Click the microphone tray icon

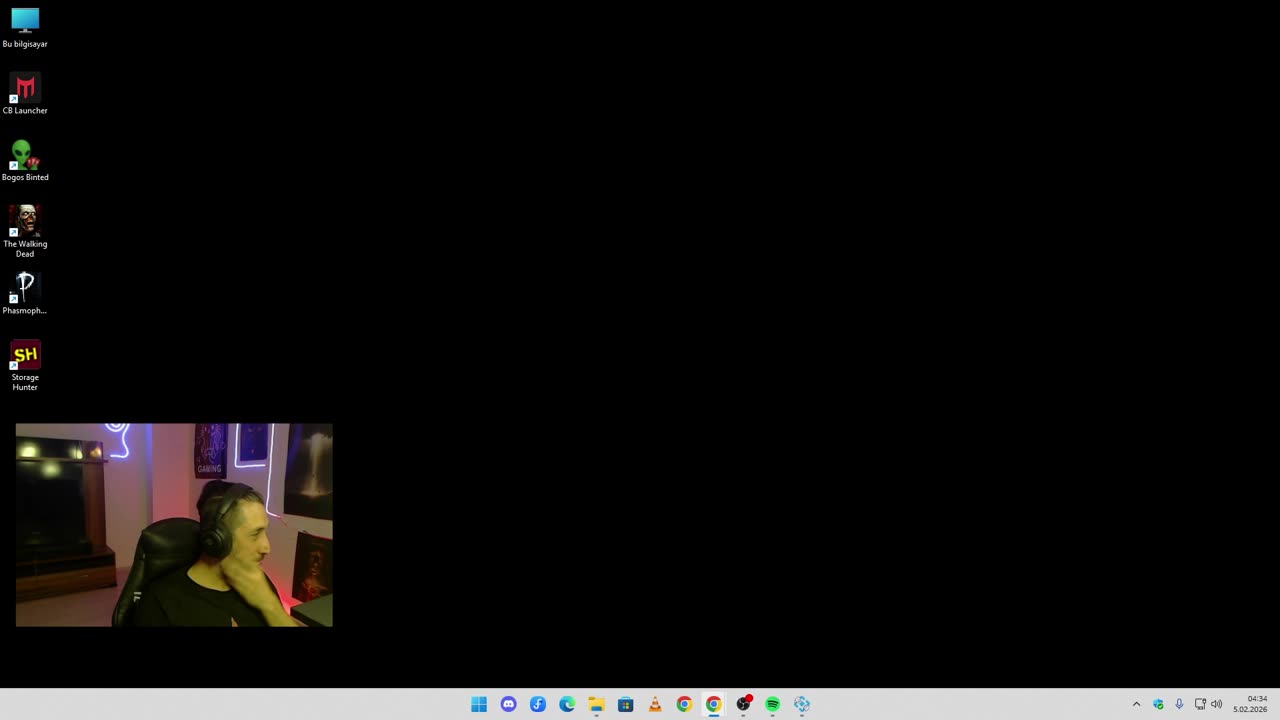point(1179,704)
